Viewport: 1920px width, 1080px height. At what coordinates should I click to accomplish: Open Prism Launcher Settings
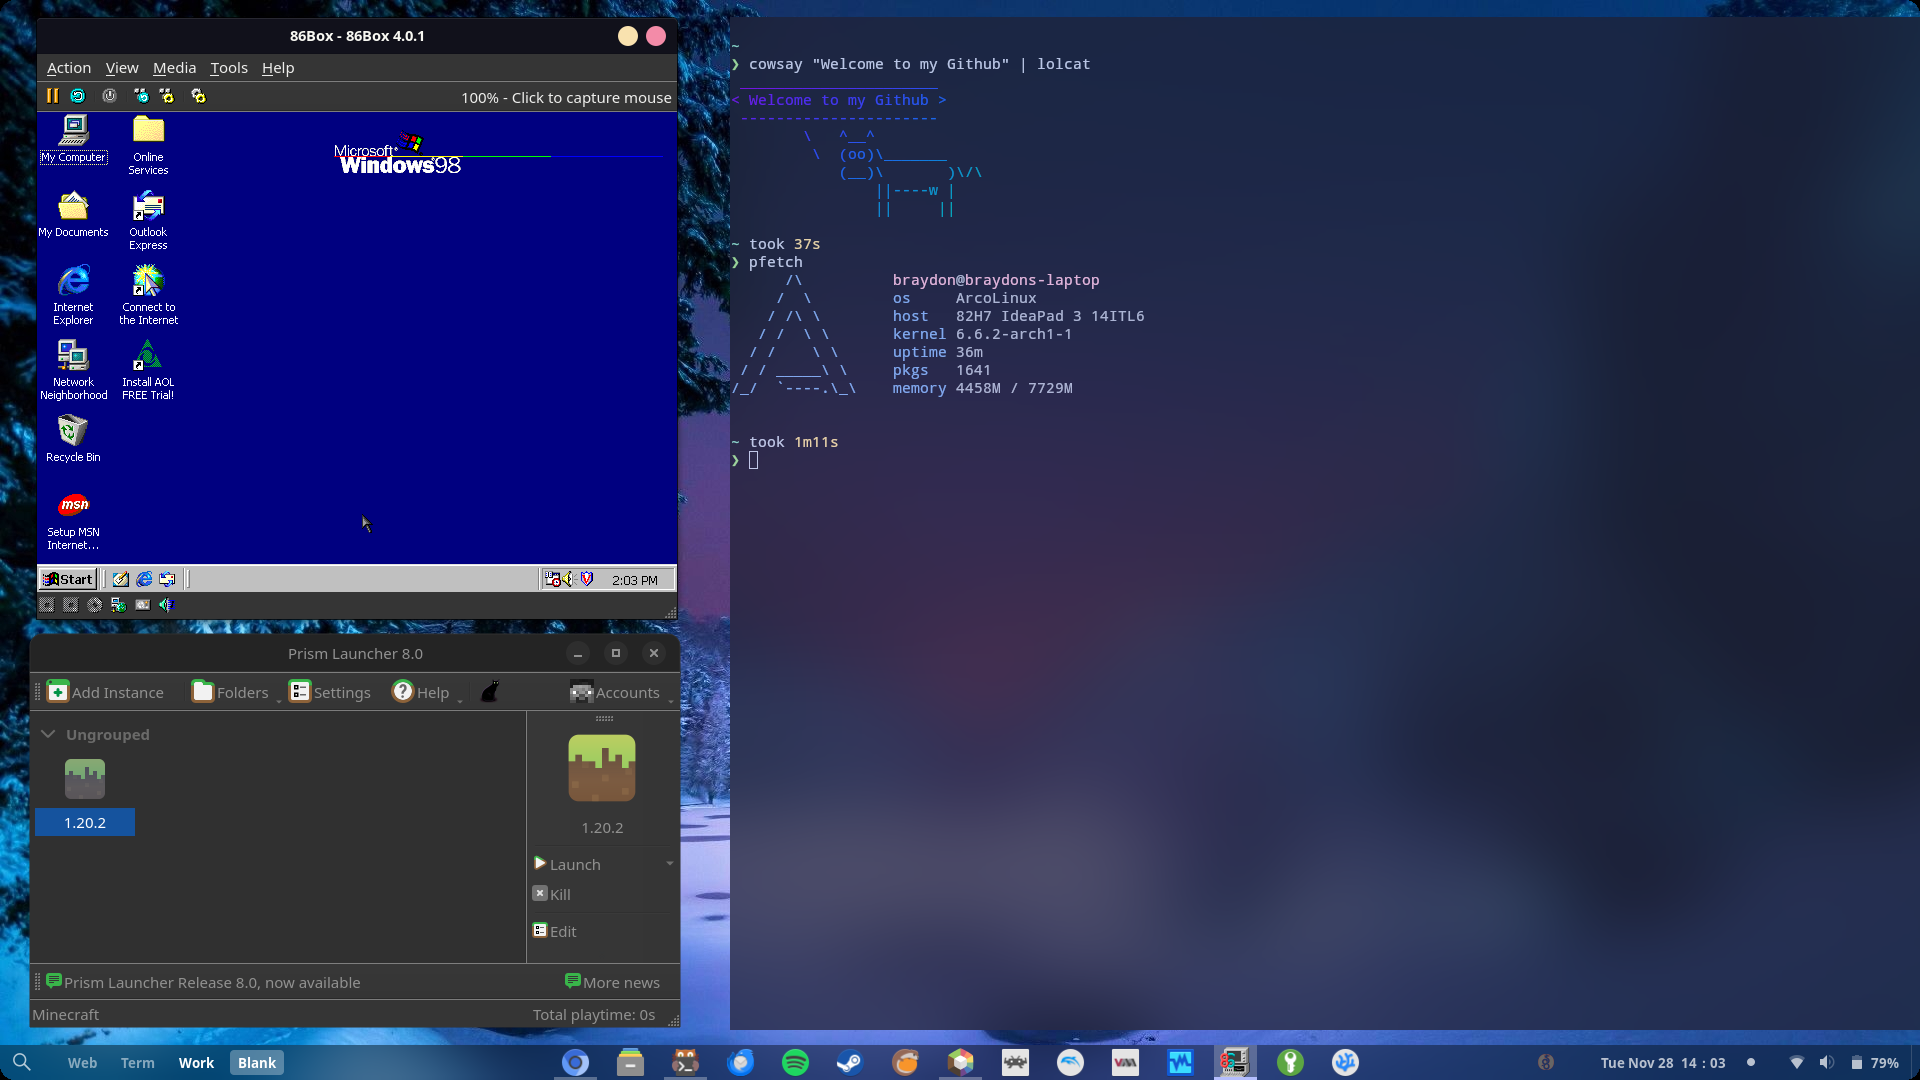click(x=330, y=692)
